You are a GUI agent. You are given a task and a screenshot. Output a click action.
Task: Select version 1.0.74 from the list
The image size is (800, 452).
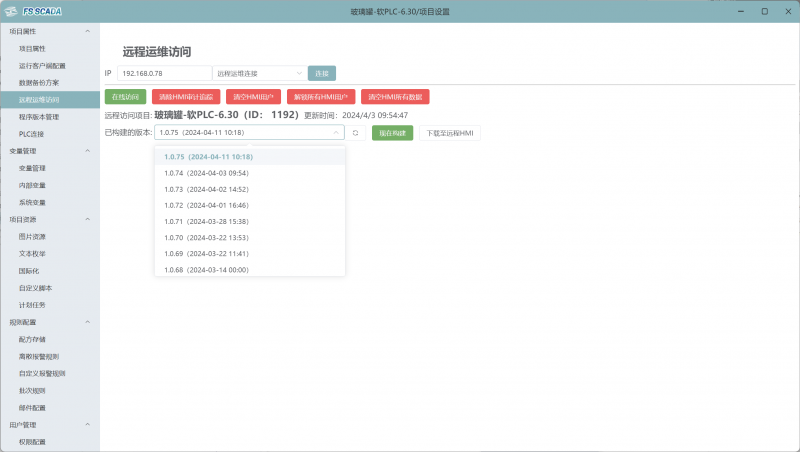206,173
